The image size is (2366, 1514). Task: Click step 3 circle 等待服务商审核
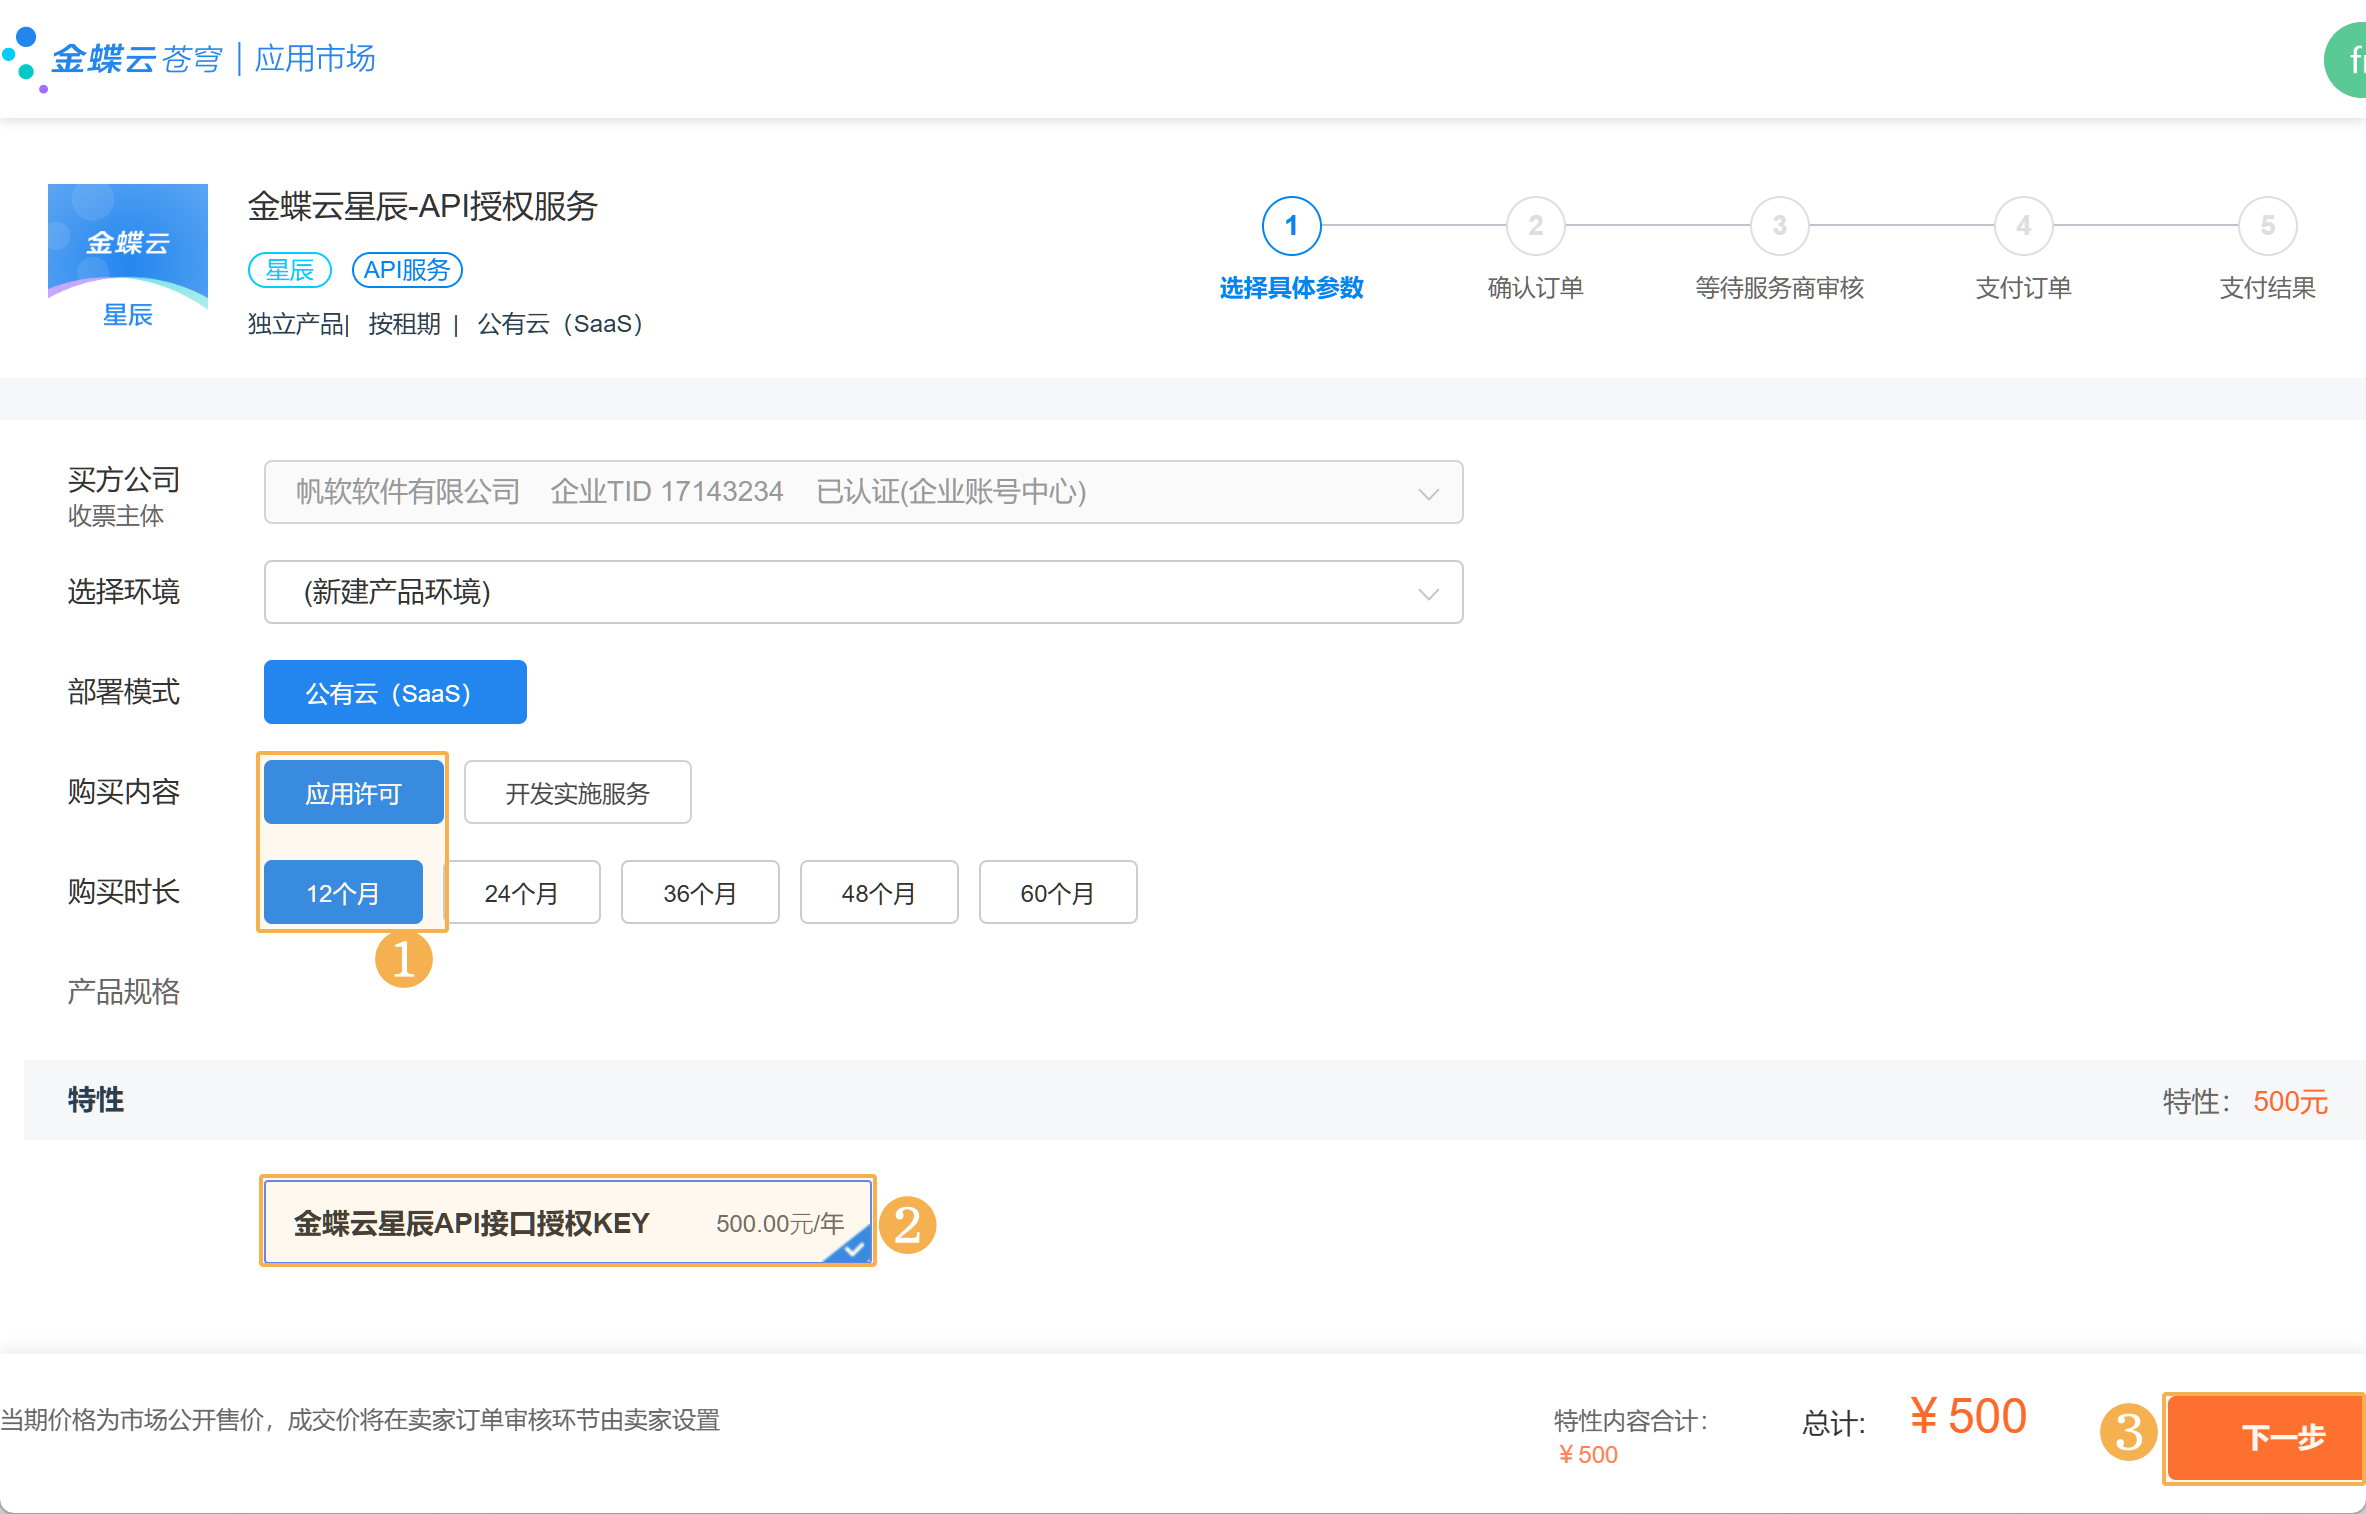point(1779,226)
